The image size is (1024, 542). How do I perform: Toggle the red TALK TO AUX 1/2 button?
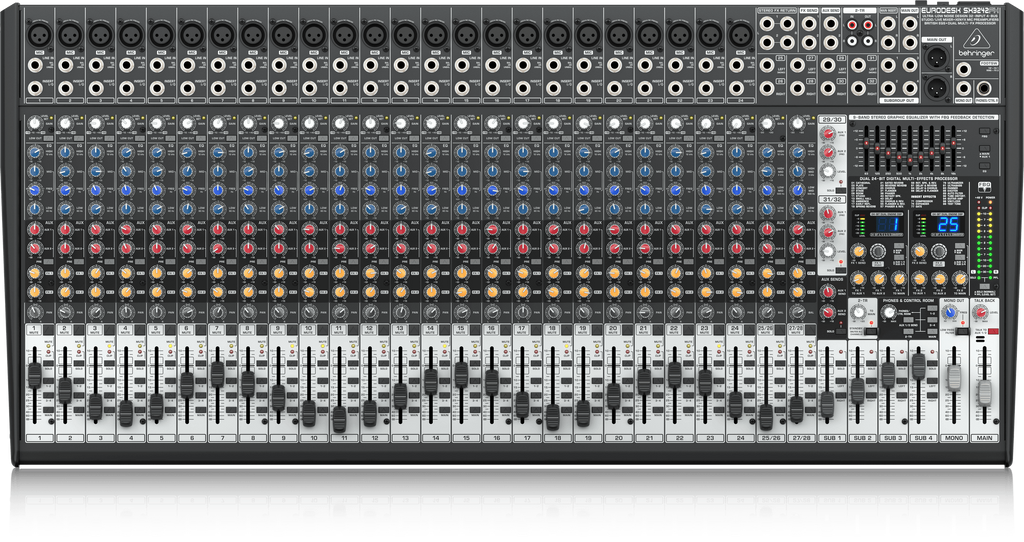point(993,332)
